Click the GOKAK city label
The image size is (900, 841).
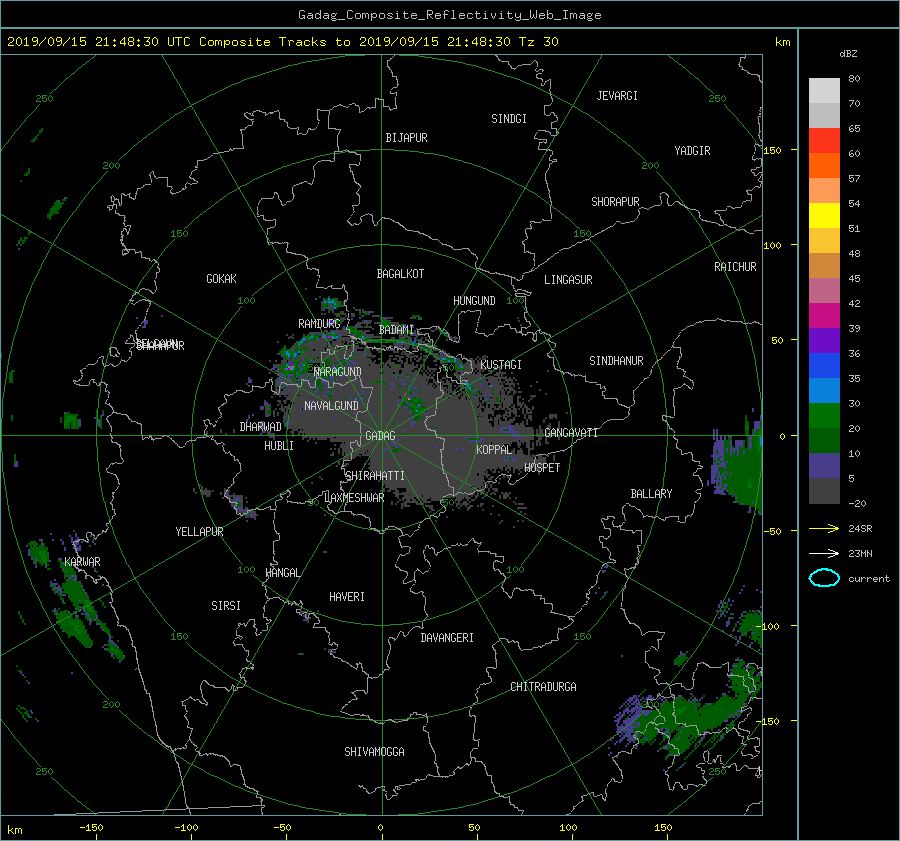point(222,279)
